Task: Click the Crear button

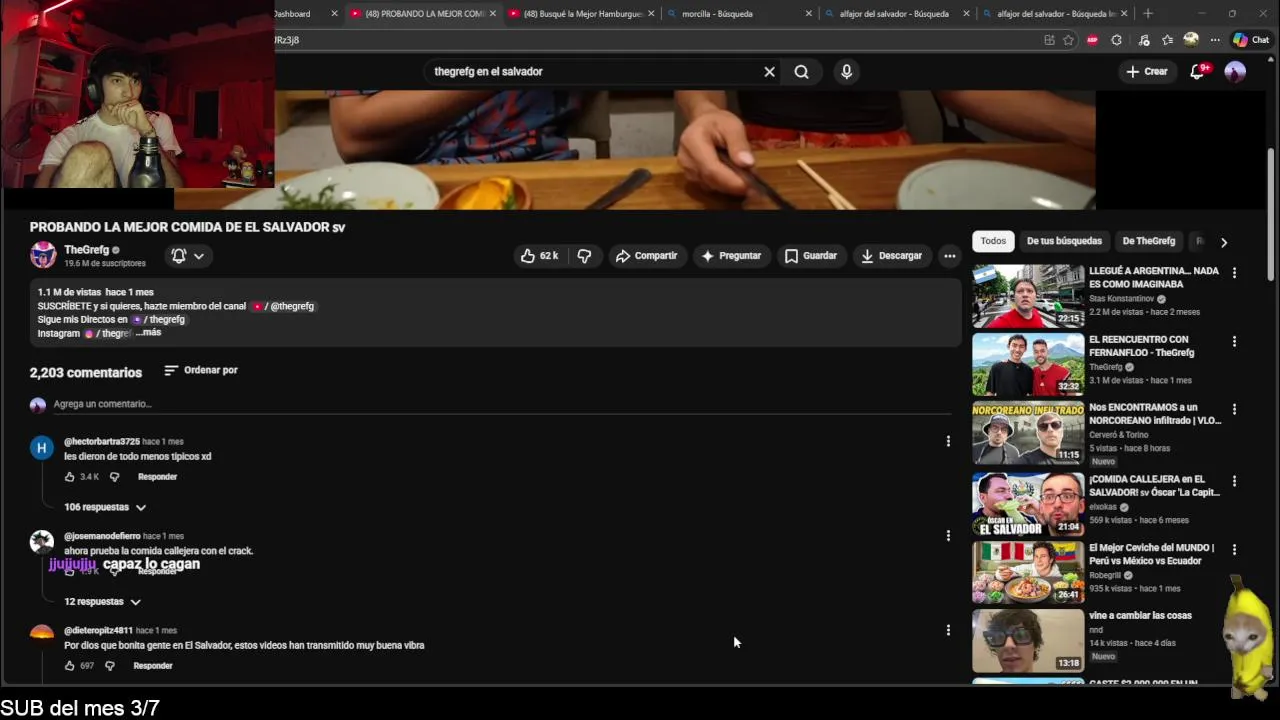Action: coord(1146,72)
